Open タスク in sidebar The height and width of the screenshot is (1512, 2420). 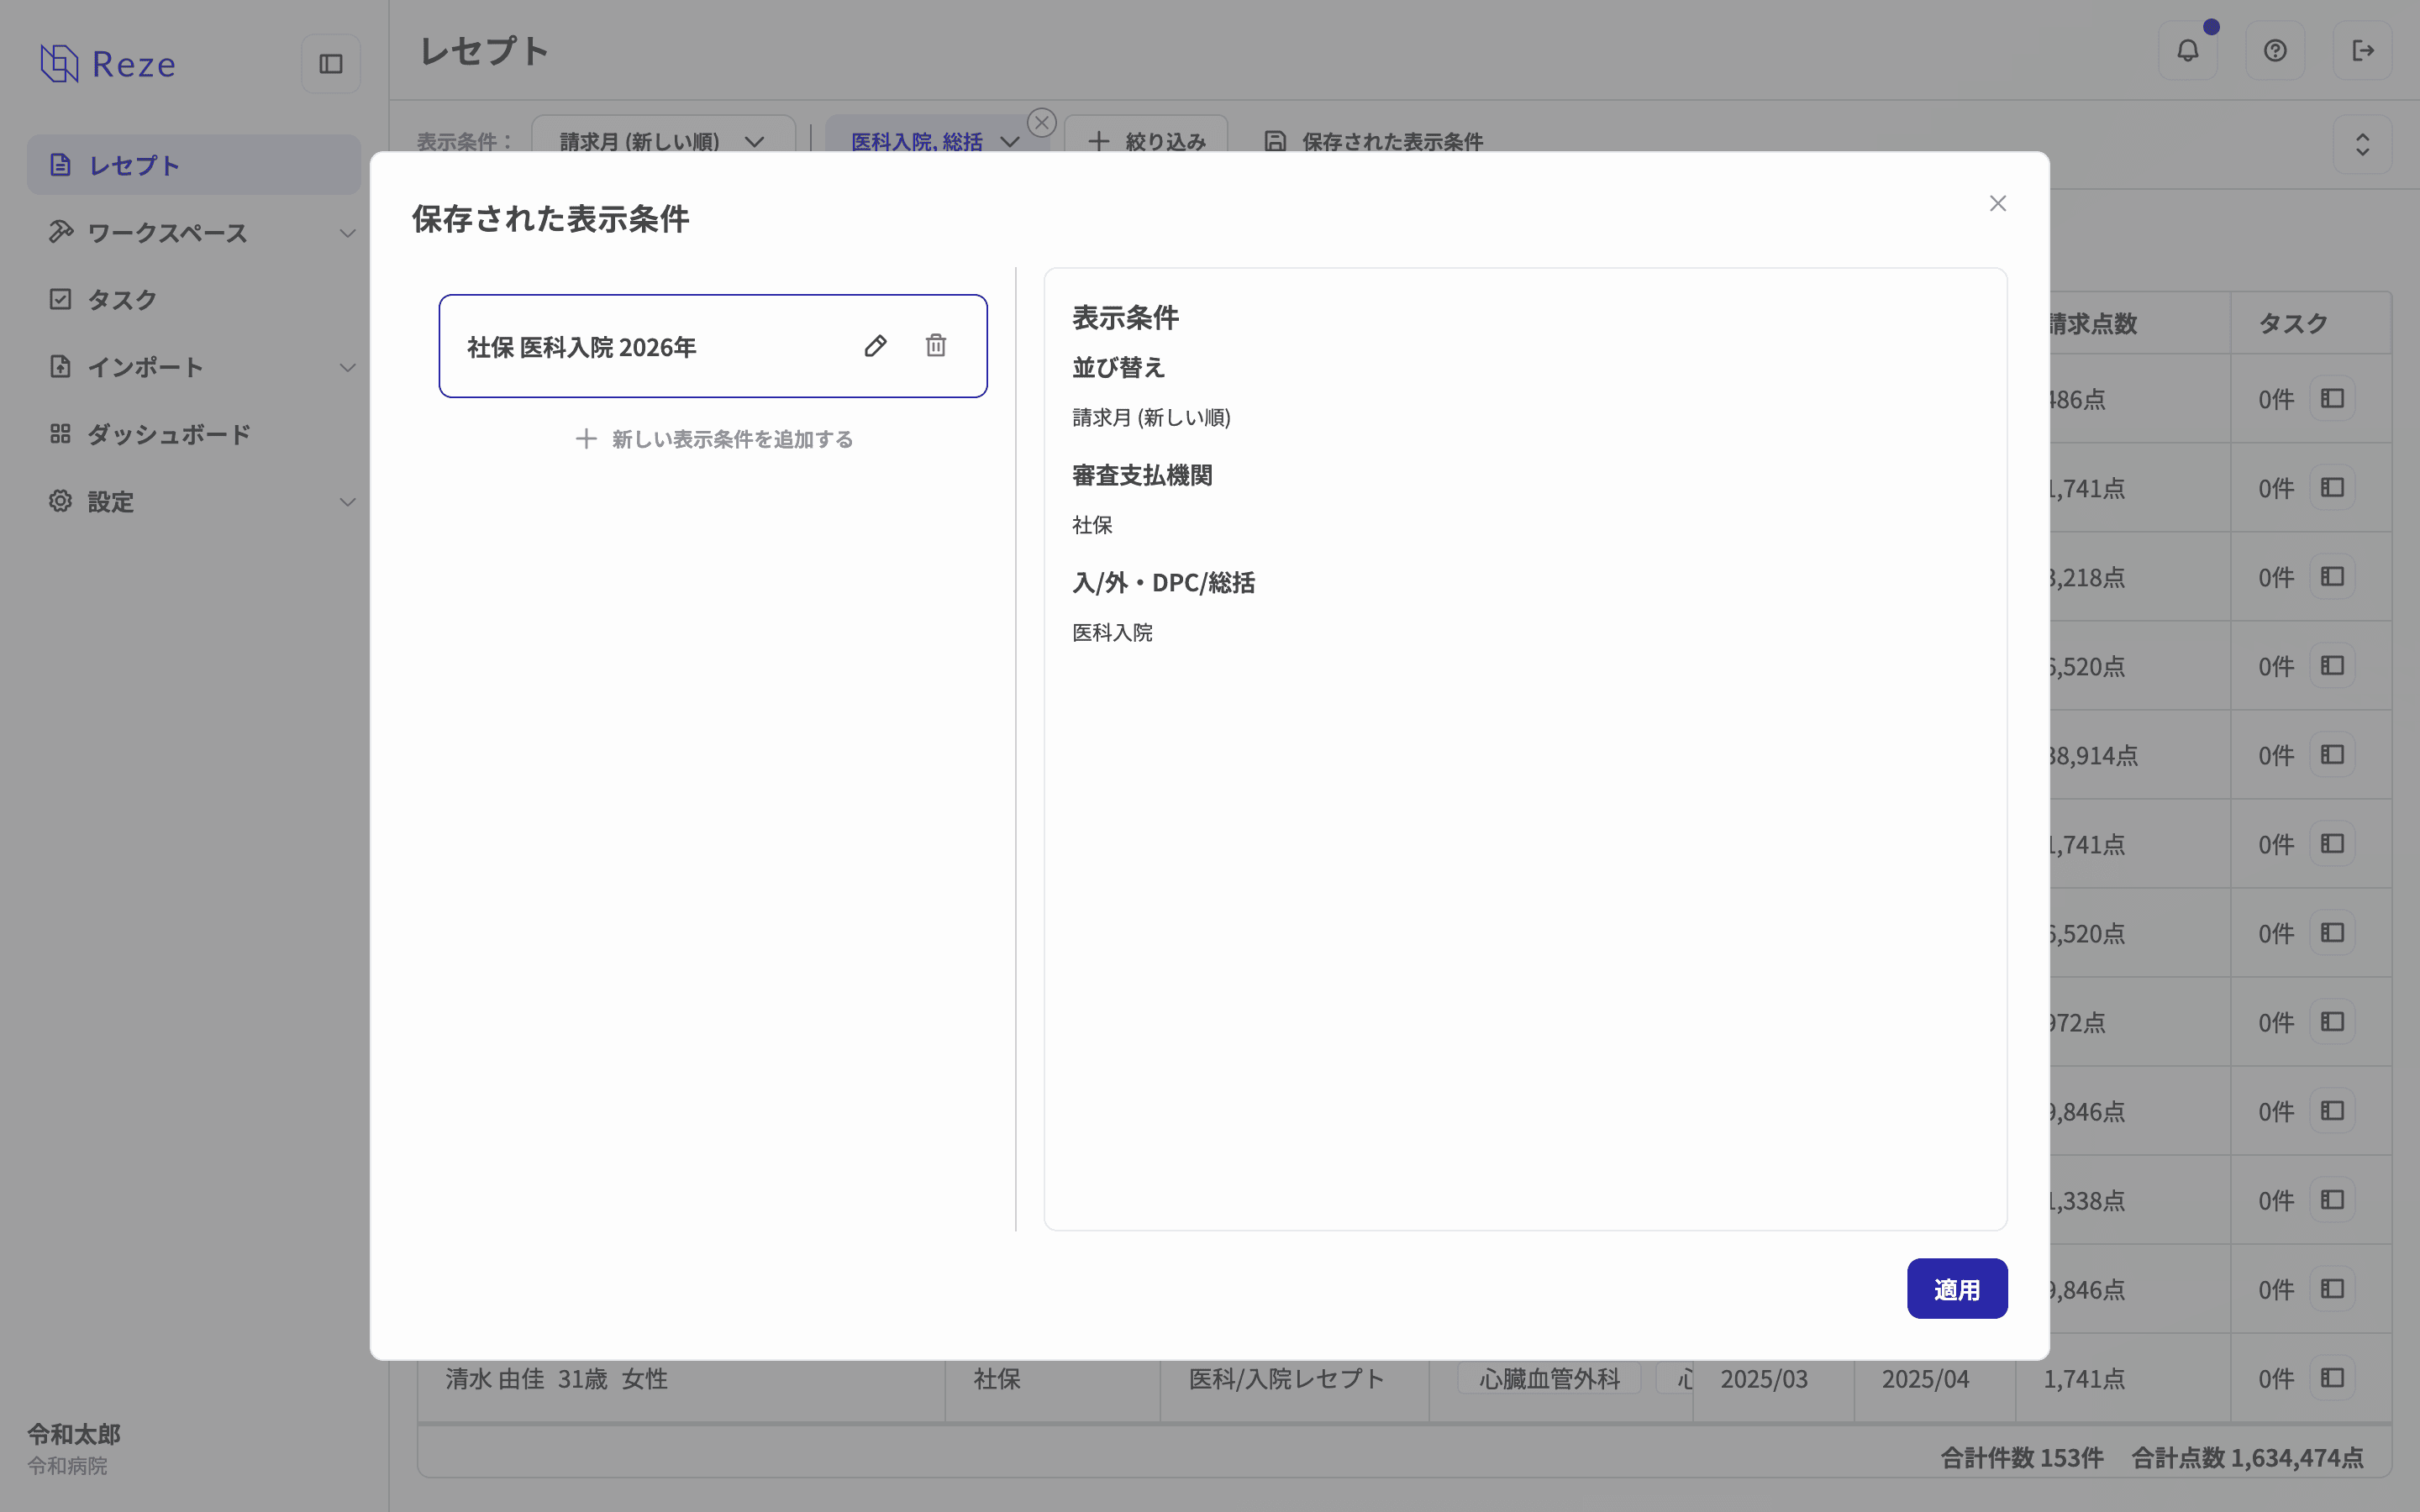pyautogui.click(x=194, y=300)
